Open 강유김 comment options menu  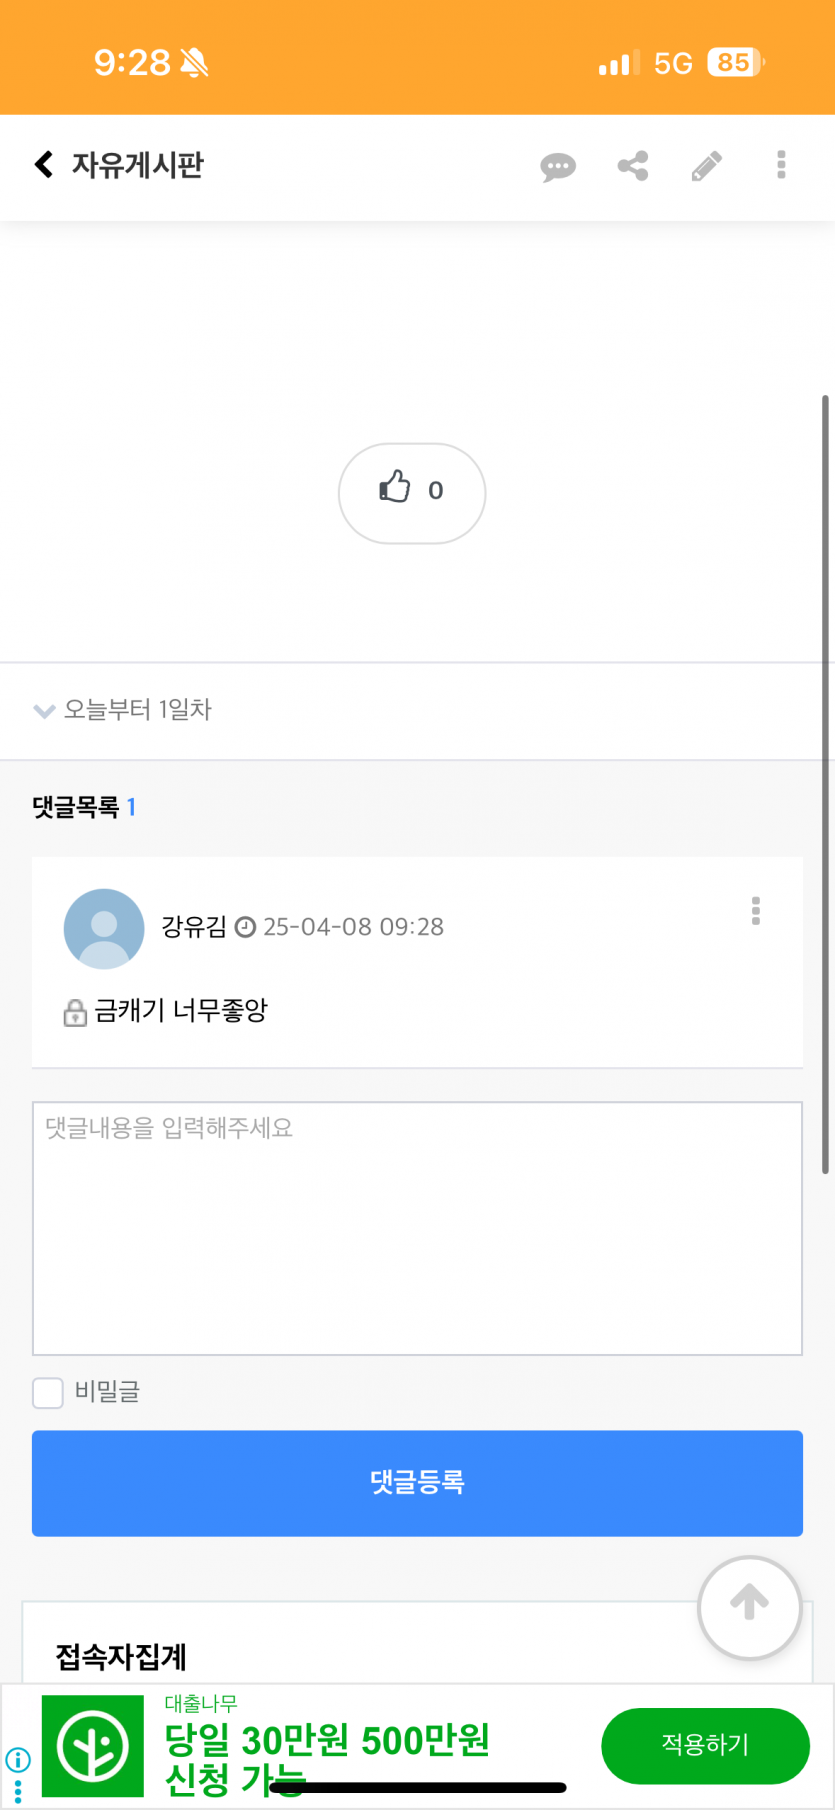coord(756,911)
